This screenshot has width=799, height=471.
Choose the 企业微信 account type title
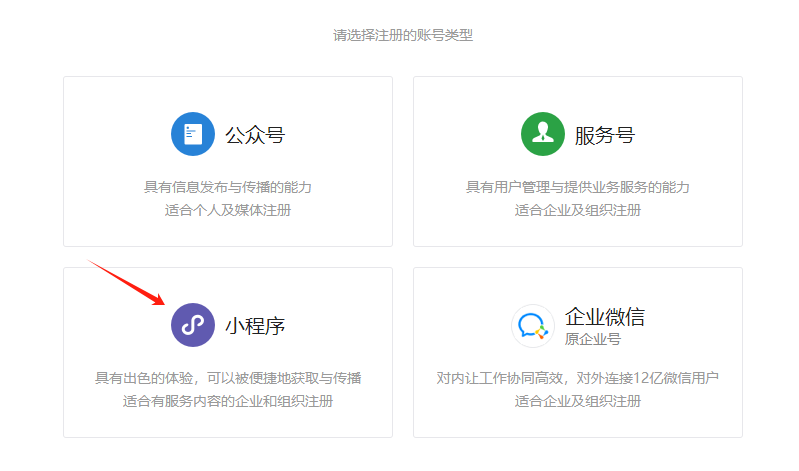click(605, 317)
